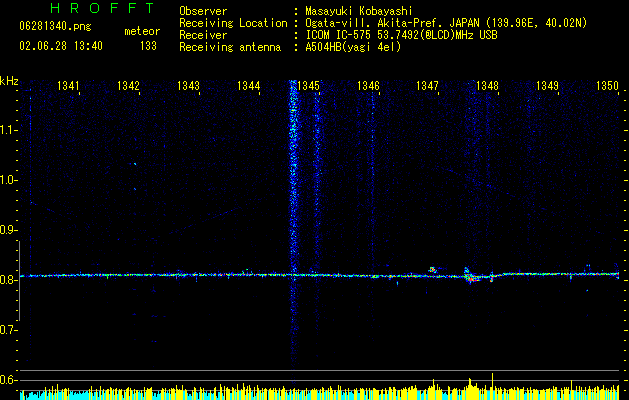Click the Receiving antenna label
629x400 pixels.
click(230, 47)
